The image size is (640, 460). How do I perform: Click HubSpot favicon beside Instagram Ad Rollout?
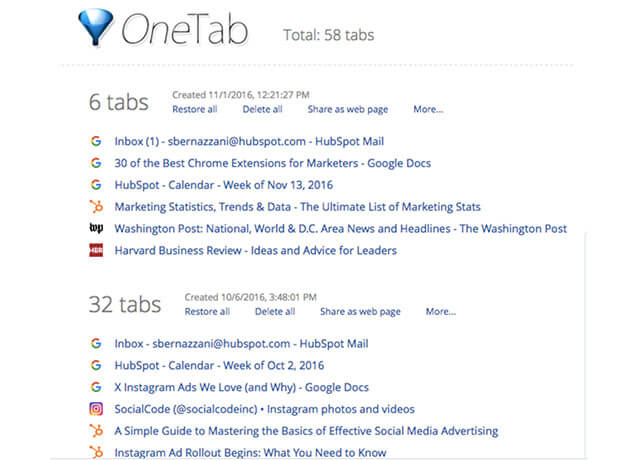(x=96, y=453)
